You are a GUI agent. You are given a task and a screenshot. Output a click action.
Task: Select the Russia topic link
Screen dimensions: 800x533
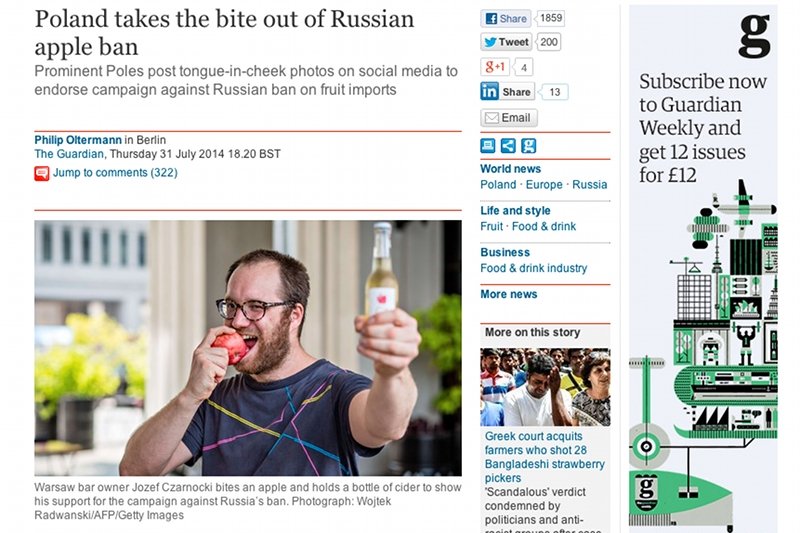[589, 185]
